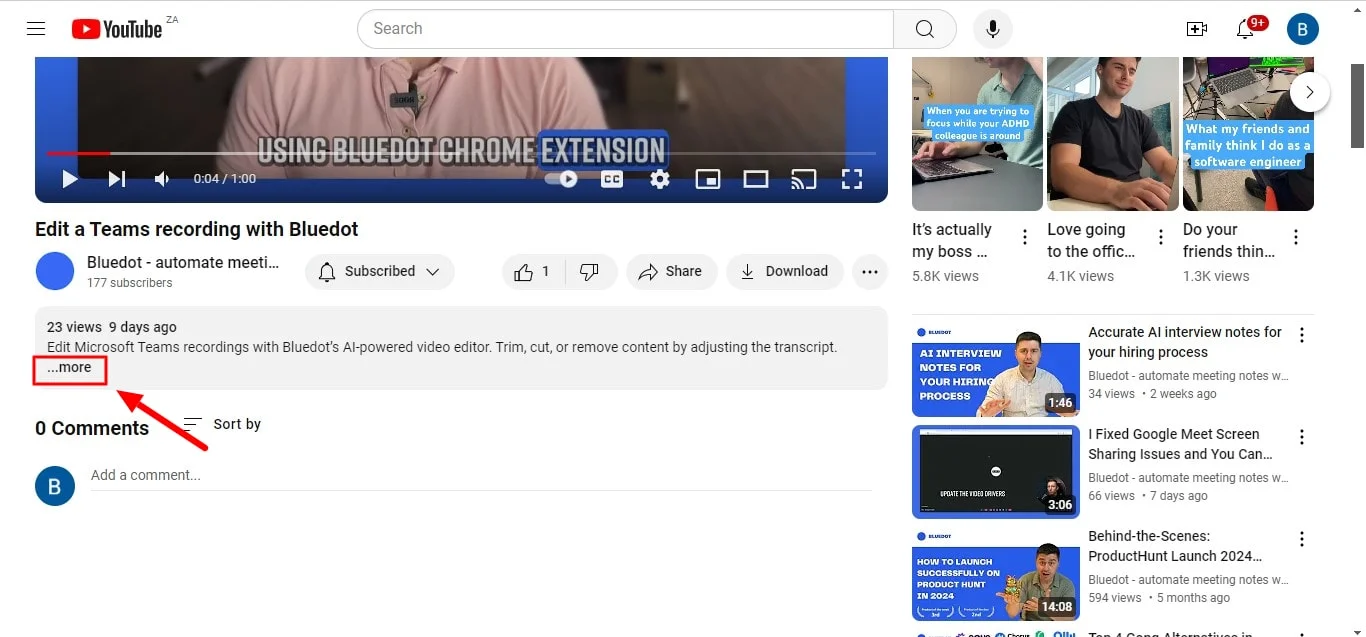
Task: Toggle the autoplay switch
Action: tap(562, 179)
